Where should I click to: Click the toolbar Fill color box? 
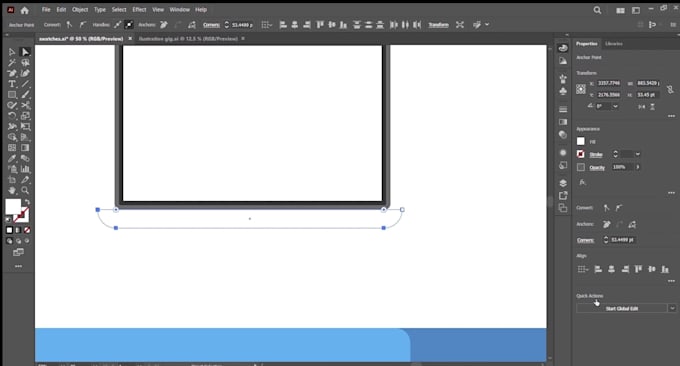(x=13, y=206)
